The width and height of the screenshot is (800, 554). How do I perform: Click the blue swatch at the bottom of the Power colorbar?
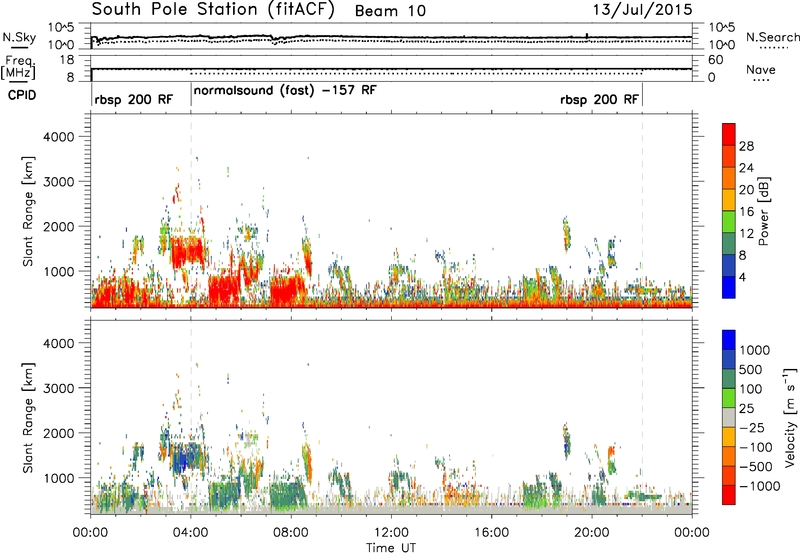tap(729, 287)
